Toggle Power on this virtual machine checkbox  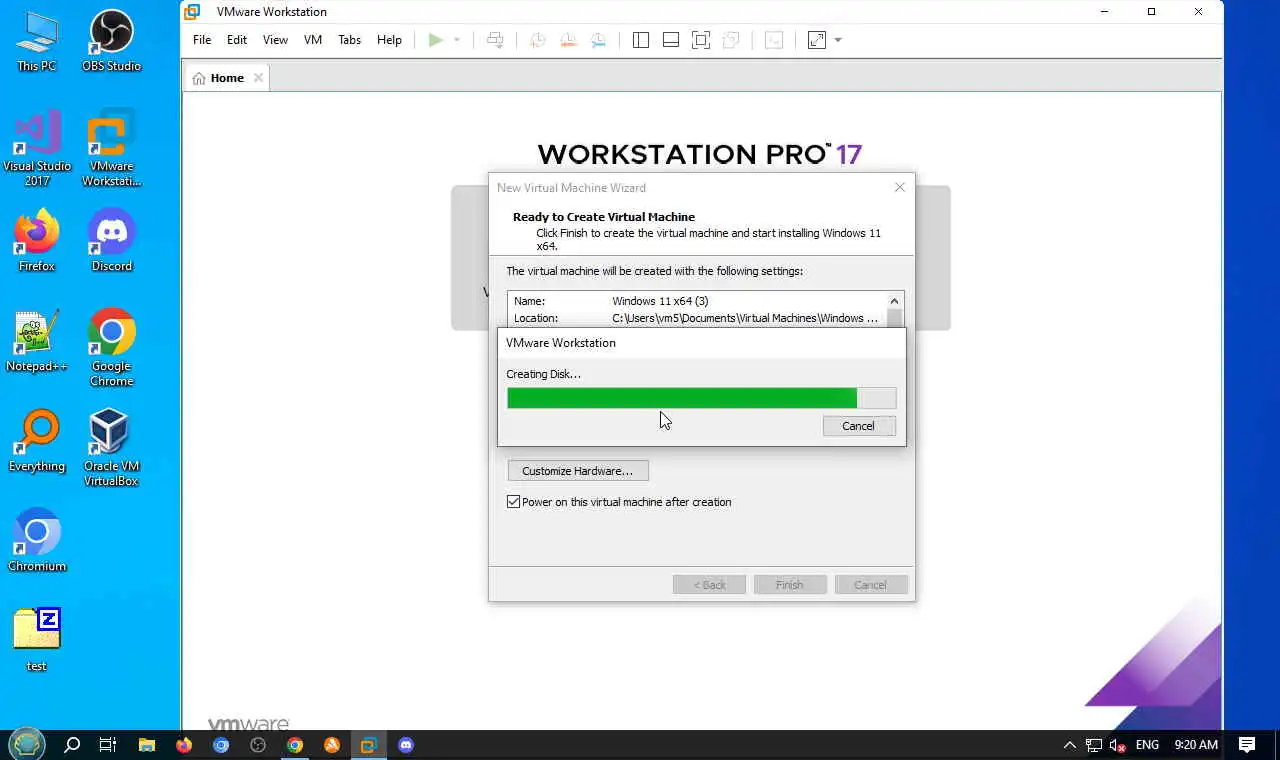point(514,502)
